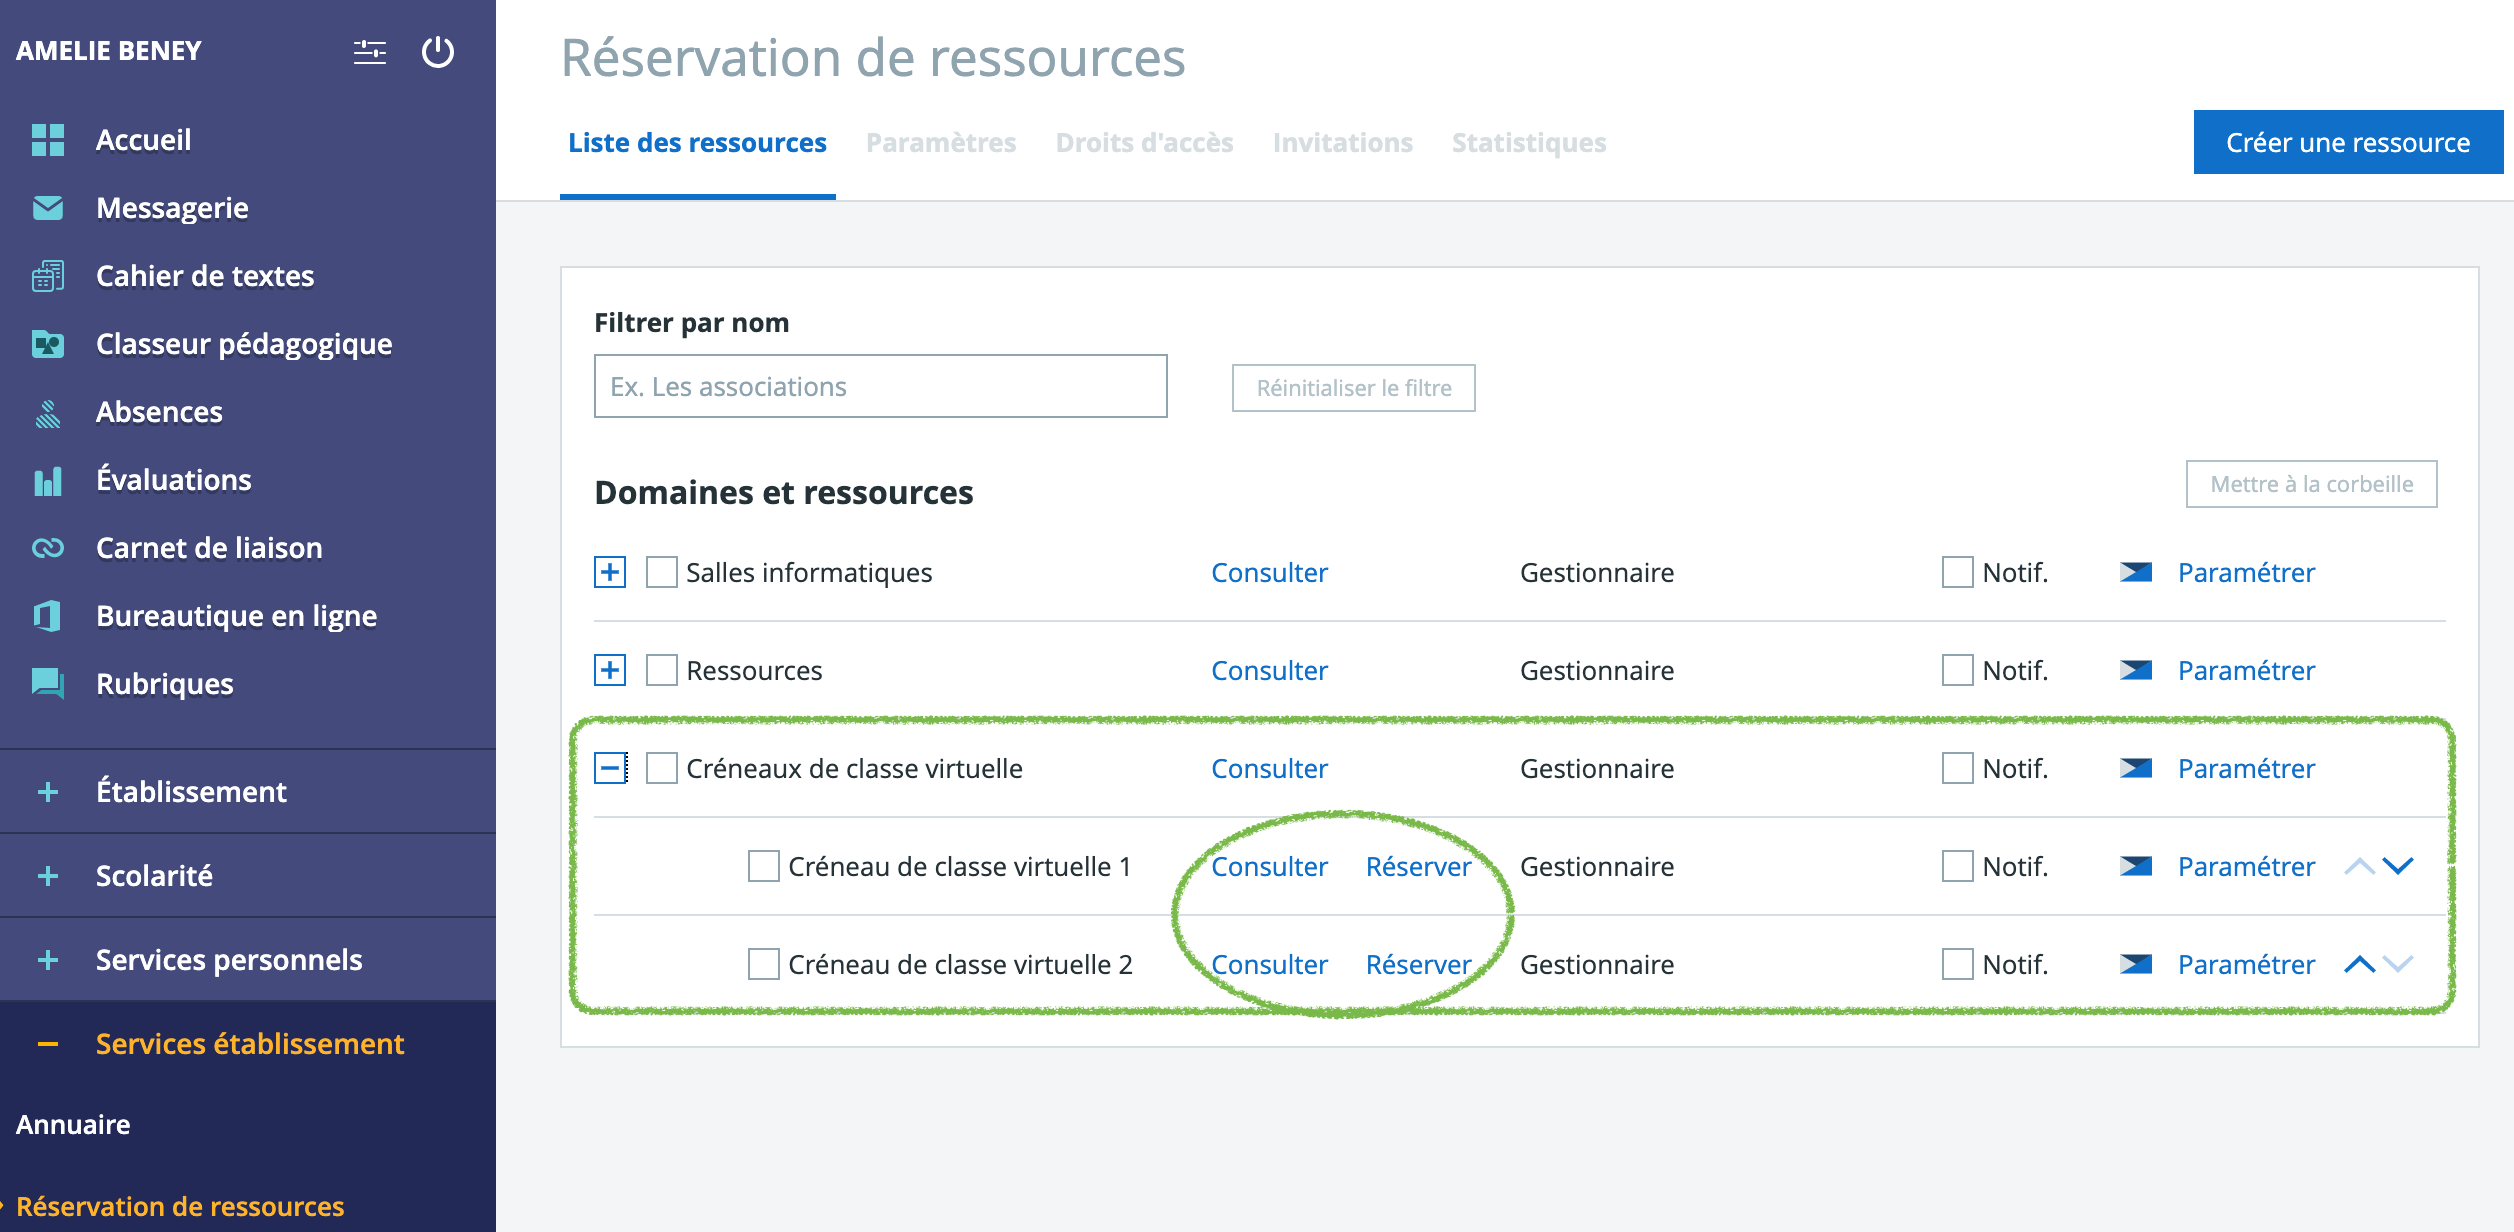Check the Salles informatiques checkbox

[x=661, y=573]
